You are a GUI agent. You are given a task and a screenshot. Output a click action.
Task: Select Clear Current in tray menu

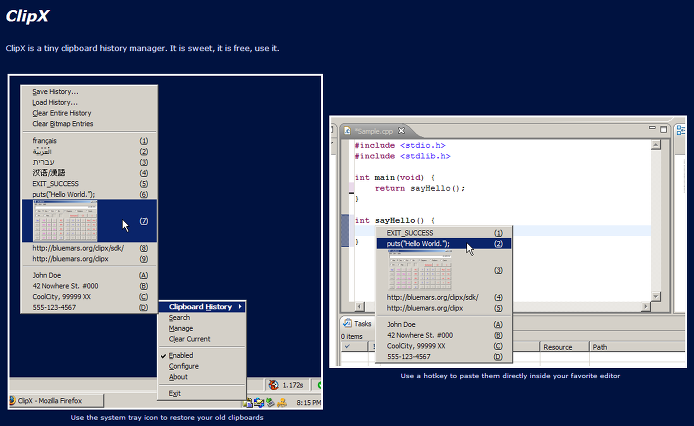pyautogui.click(x=202, y=339)
